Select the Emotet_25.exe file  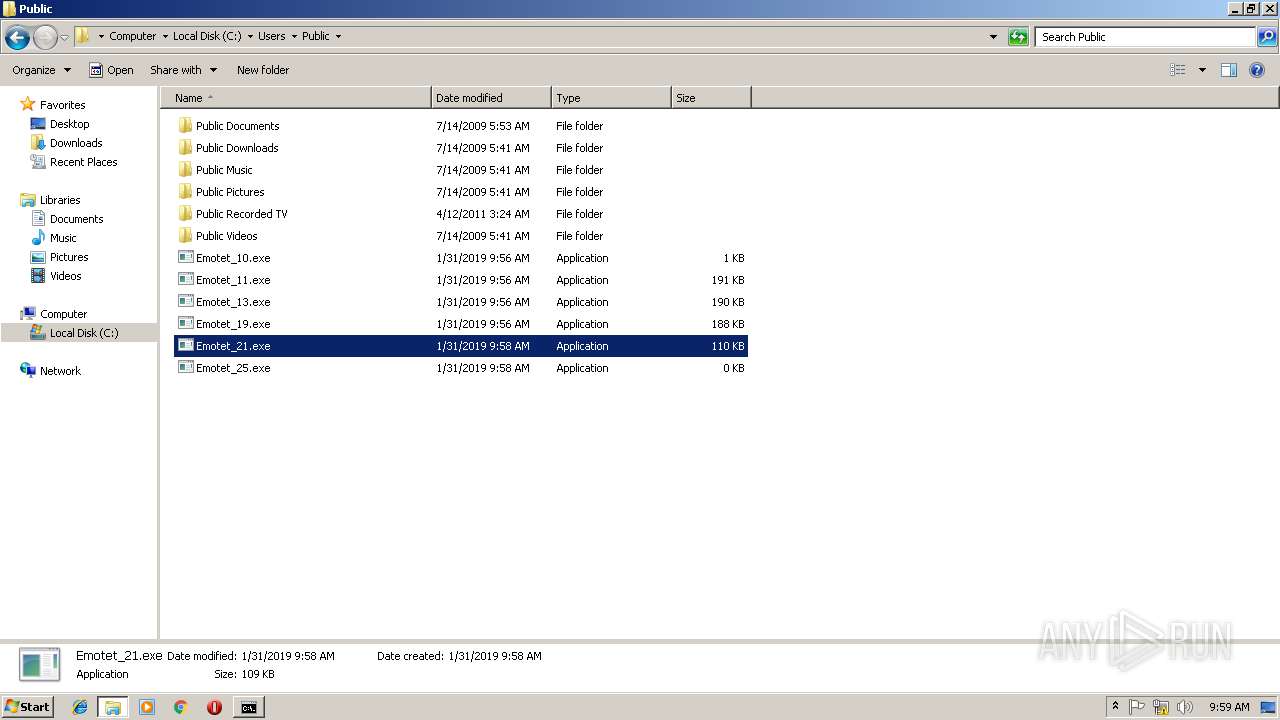point(461,368)
